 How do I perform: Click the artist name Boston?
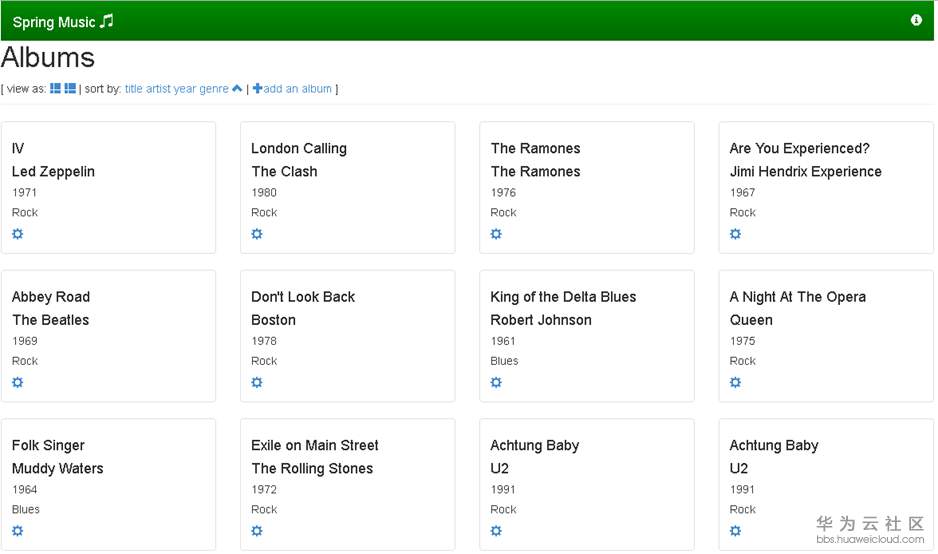click(273, 320)
